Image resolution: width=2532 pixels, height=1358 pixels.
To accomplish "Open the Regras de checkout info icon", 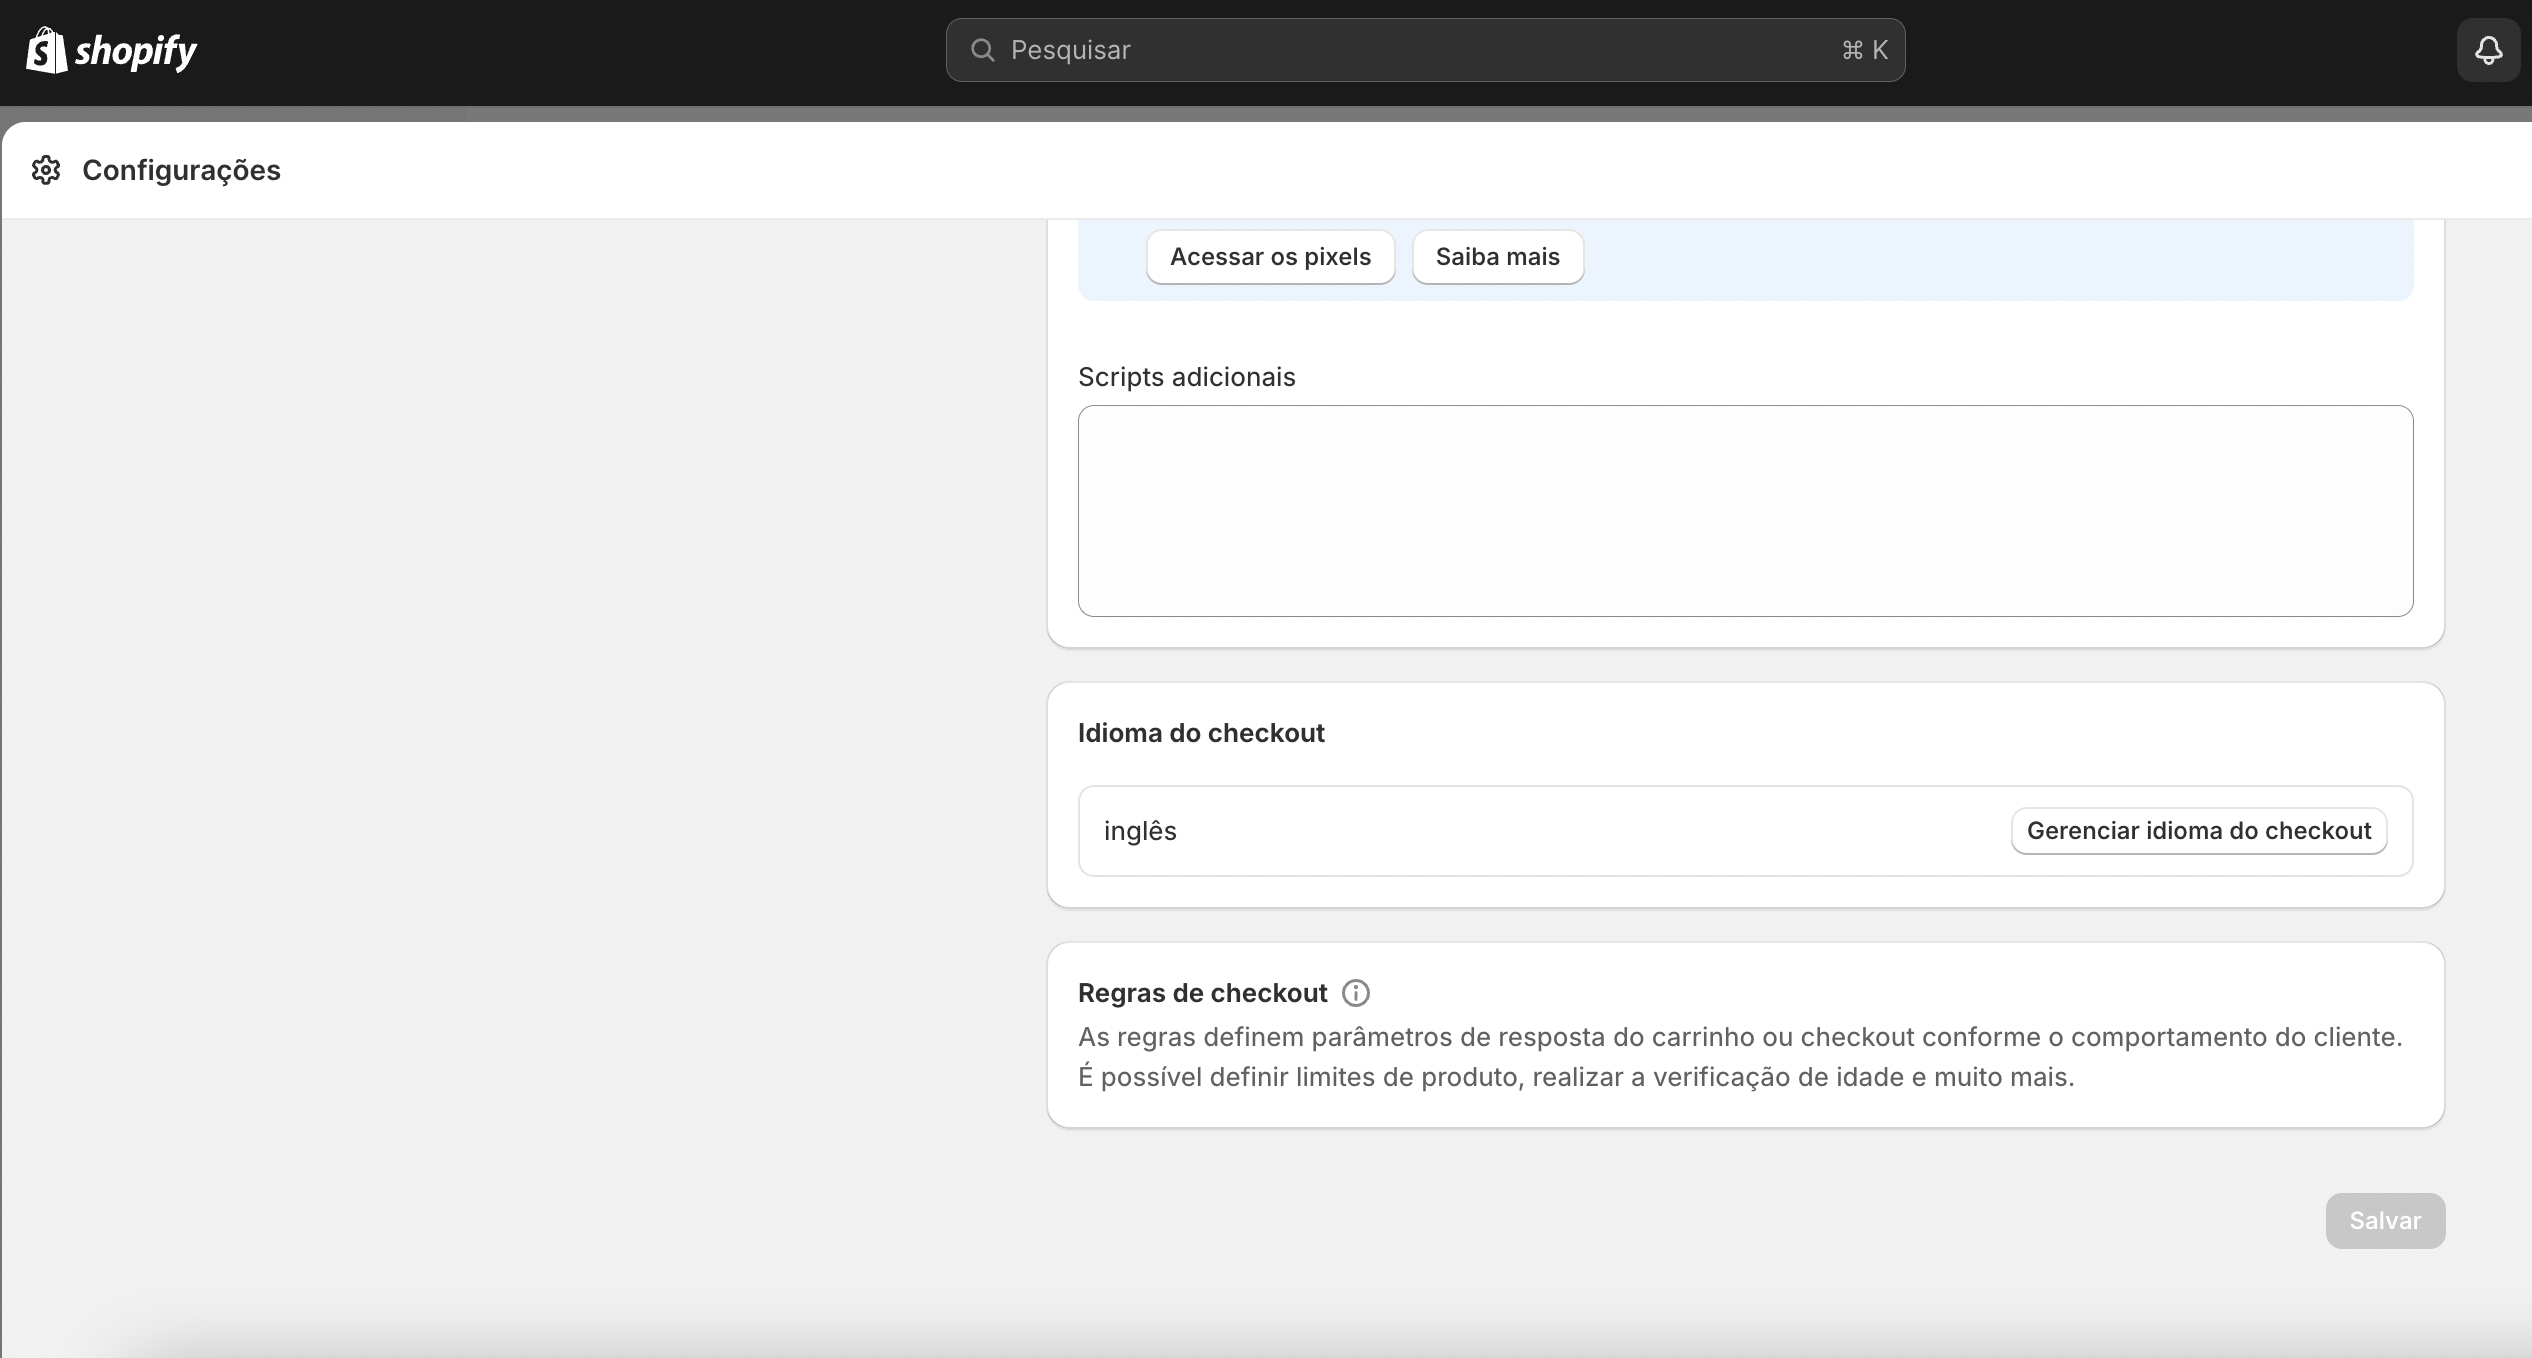I will (1356, 993).
